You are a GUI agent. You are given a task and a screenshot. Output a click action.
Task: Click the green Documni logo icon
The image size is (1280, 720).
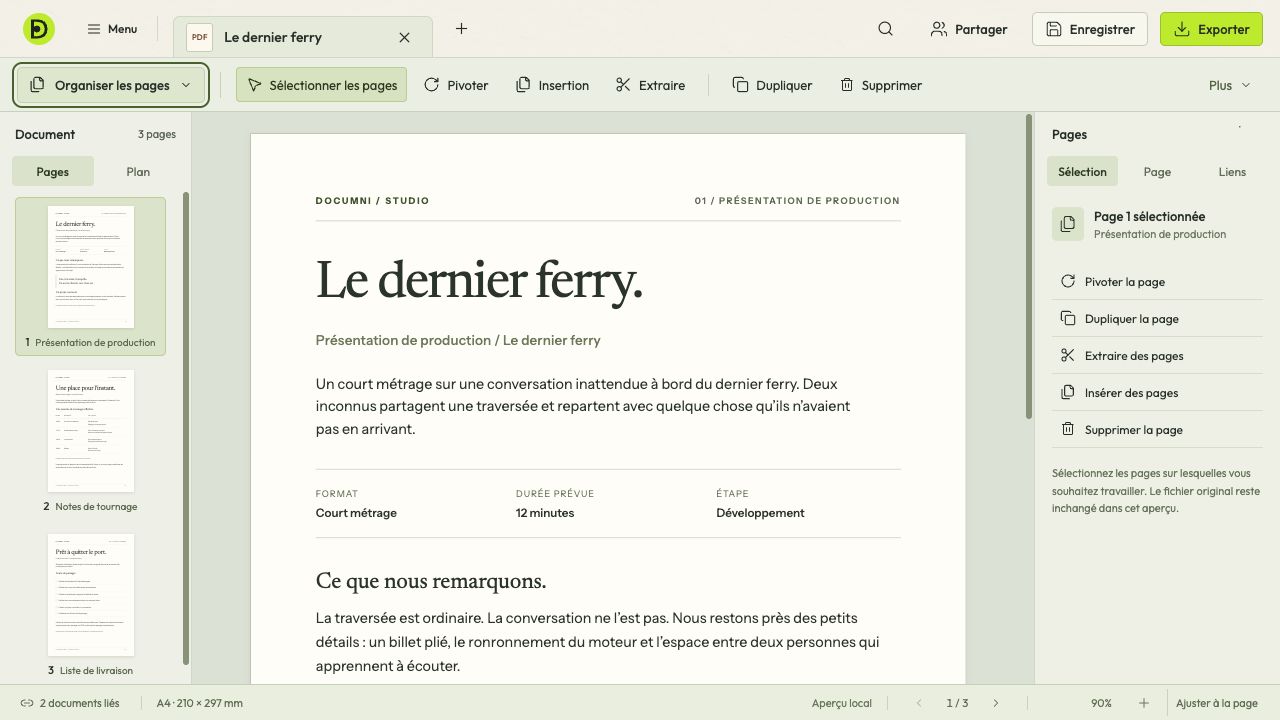click(x=39, y=29)
